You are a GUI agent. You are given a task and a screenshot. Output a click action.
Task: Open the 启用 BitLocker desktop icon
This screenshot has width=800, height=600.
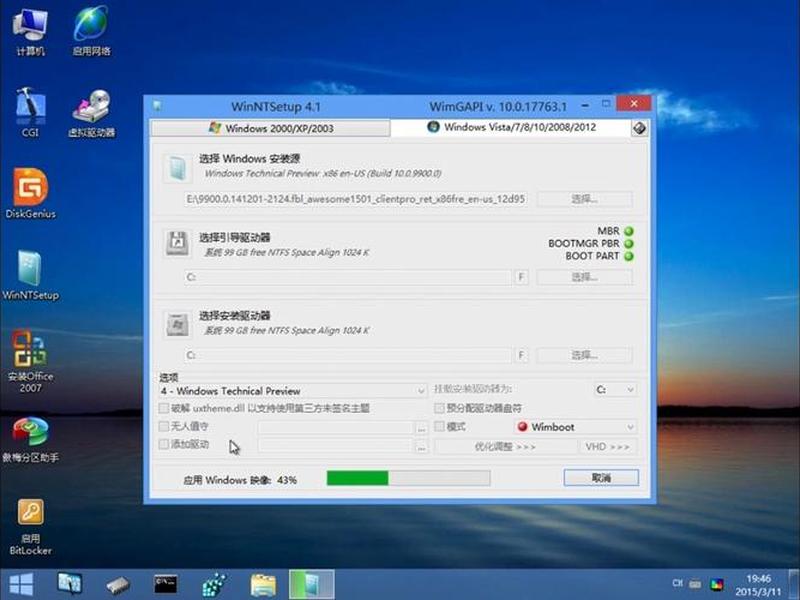click(x=31, y=527)
